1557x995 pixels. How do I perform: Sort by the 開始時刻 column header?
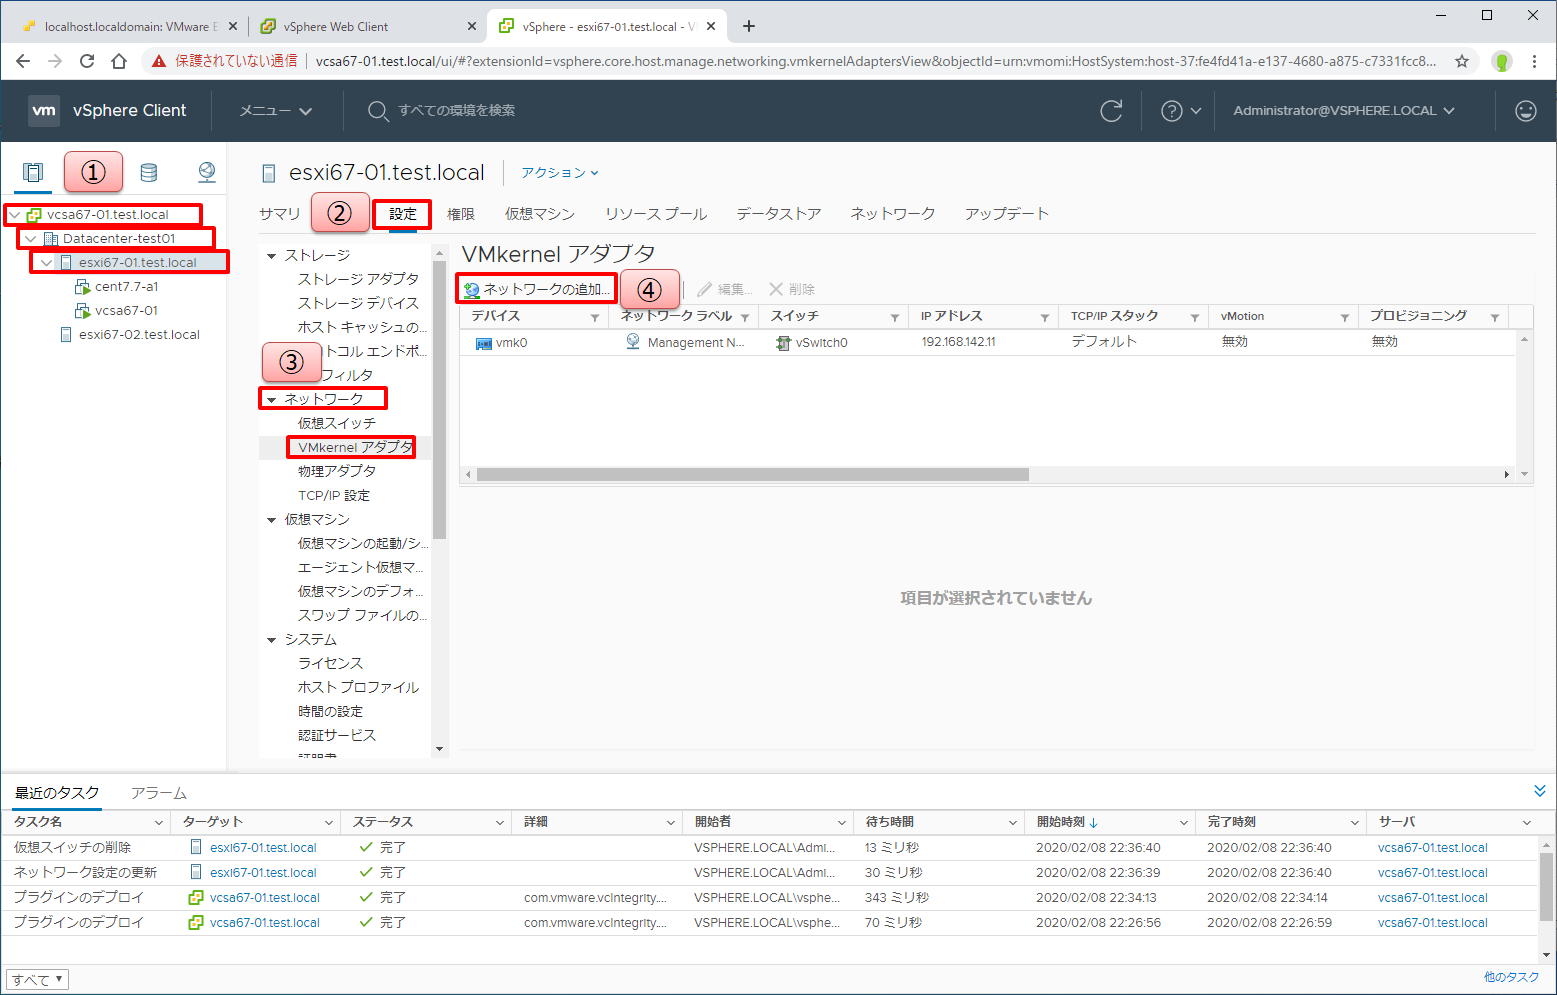1067,822
